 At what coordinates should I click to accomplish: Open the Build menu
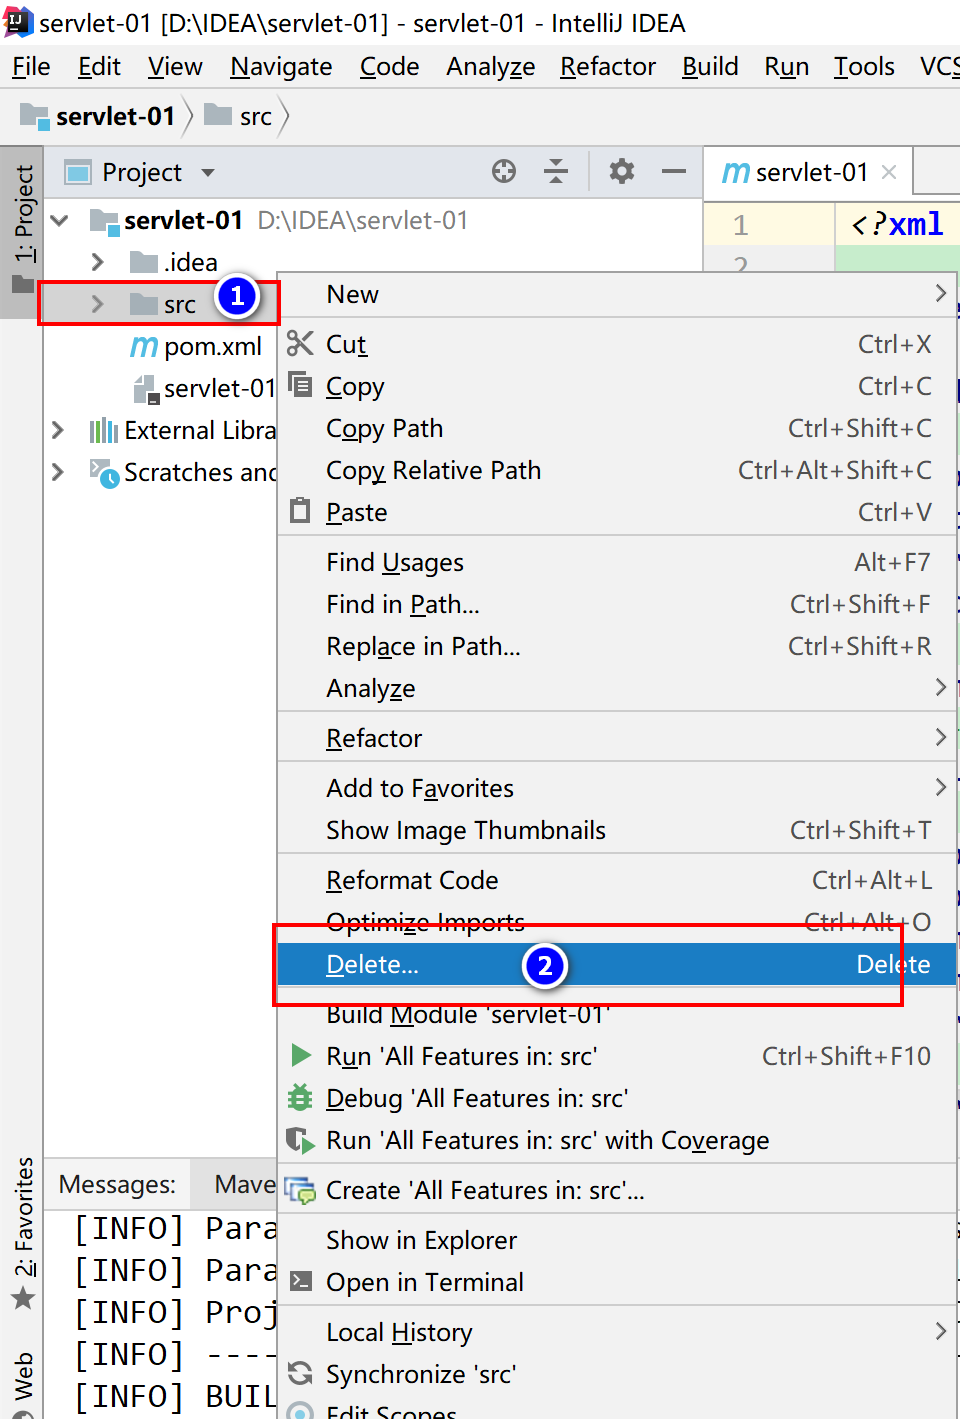point(710,66)
